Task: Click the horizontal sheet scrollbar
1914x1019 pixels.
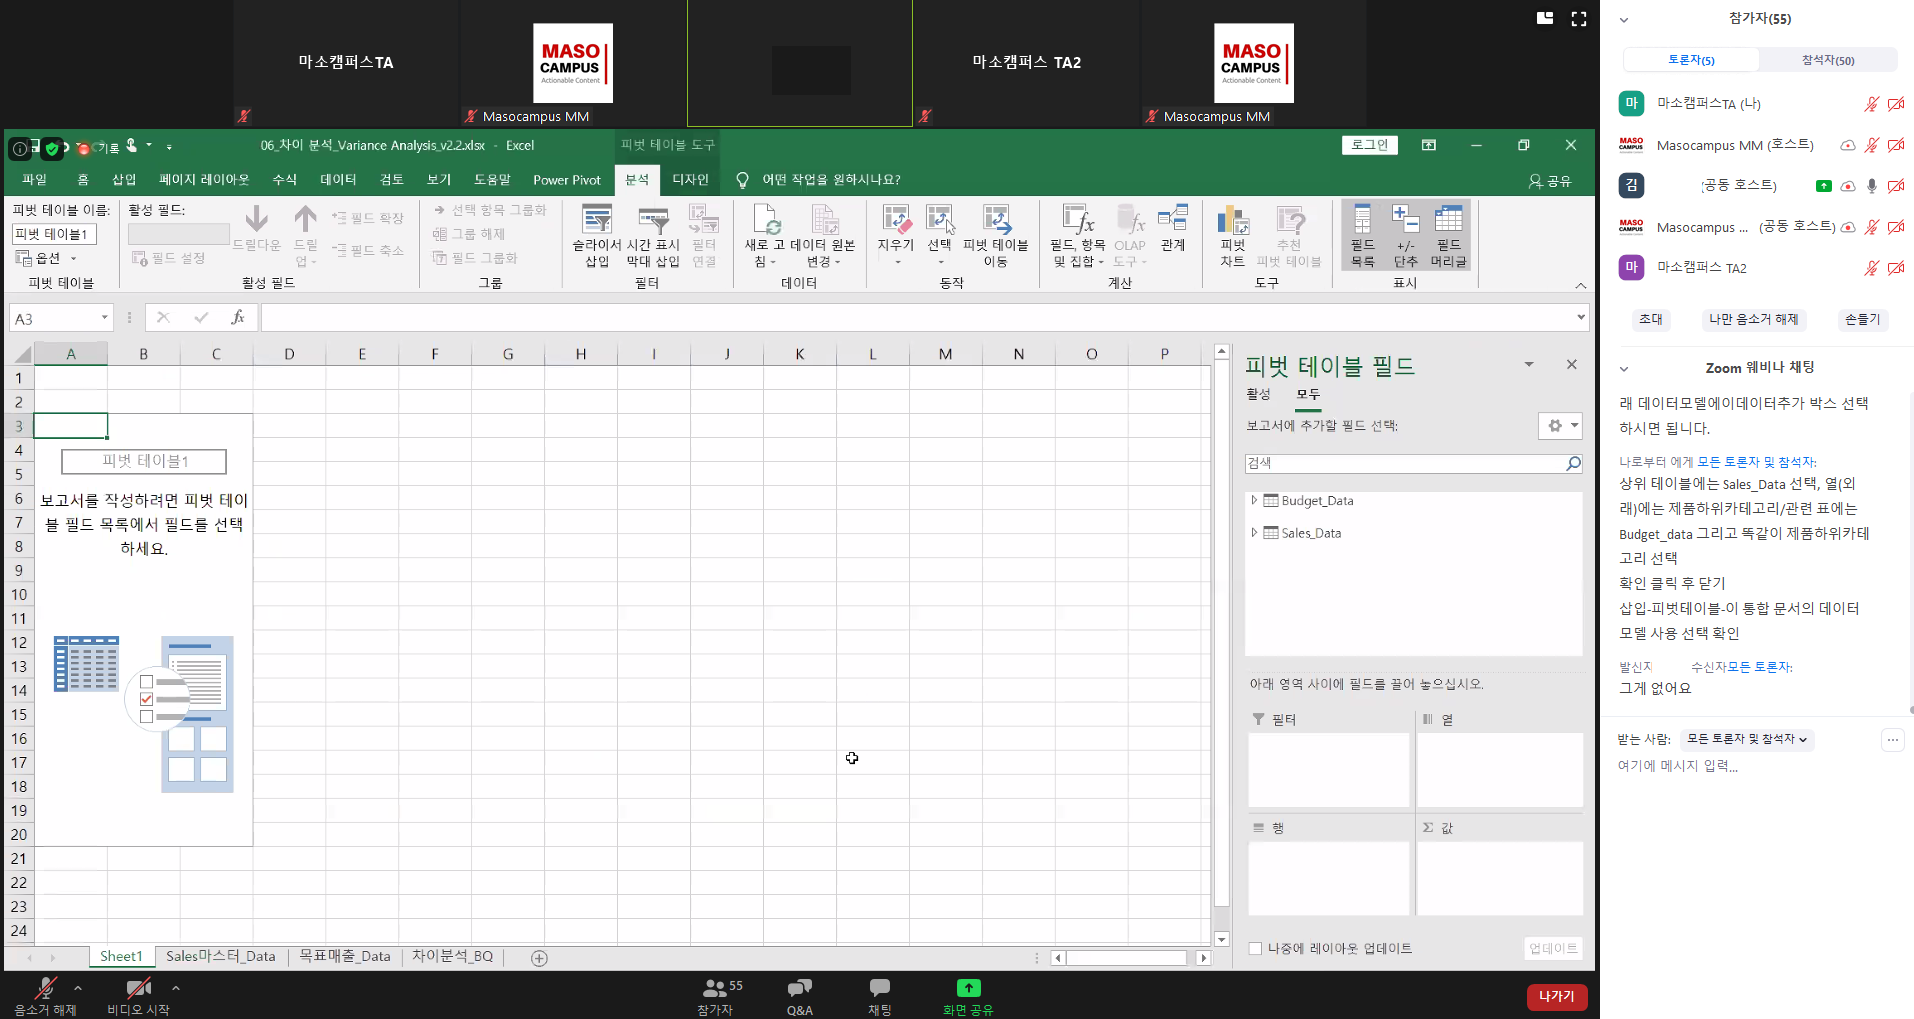Action: point(1126,958)
